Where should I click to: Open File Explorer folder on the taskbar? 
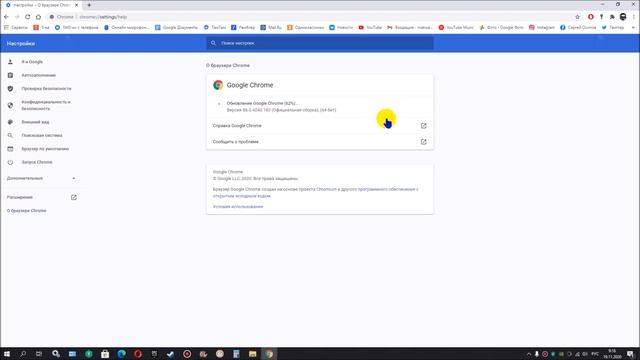253,354
